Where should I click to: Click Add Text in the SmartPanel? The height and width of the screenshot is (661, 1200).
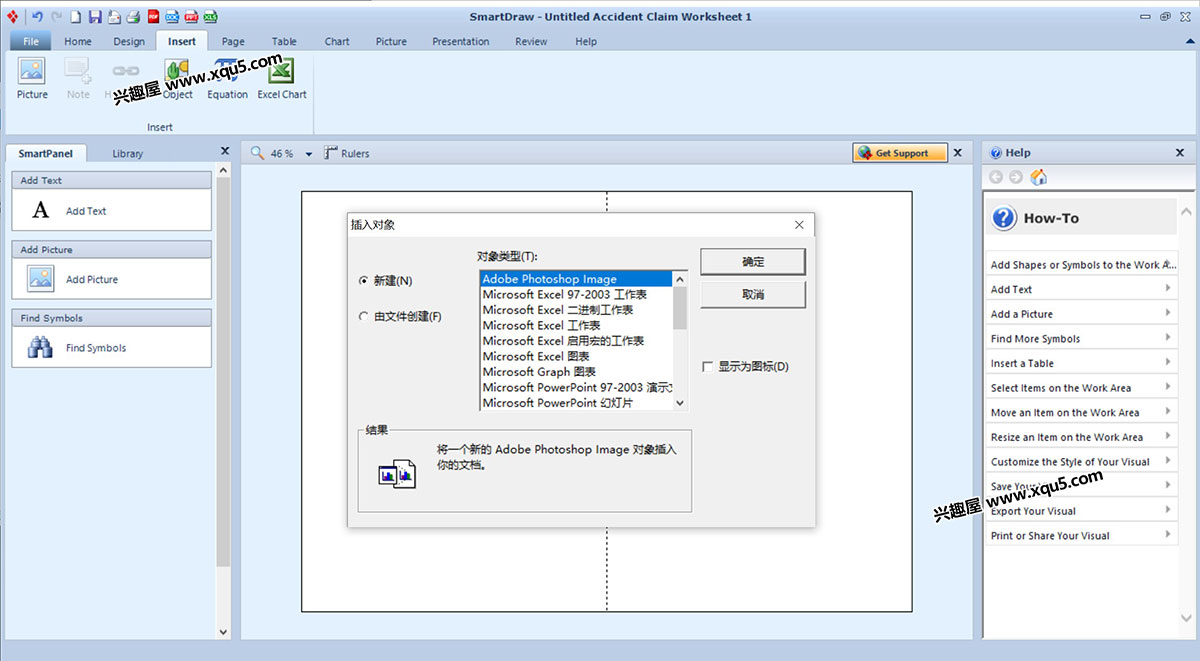point(111,211)
